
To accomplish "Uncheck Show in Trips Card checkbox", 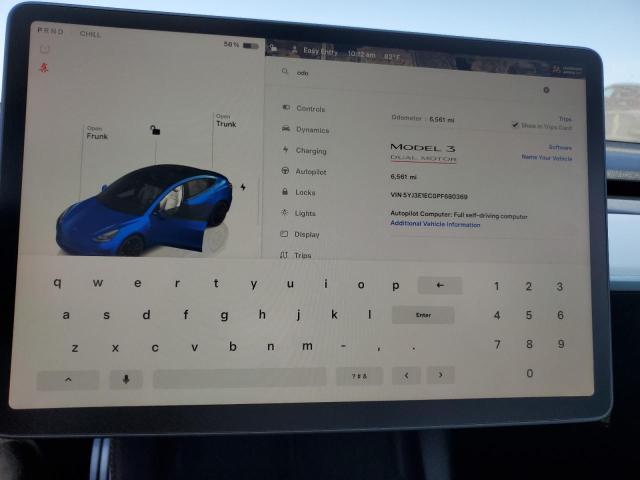I will tap(515, 126).
